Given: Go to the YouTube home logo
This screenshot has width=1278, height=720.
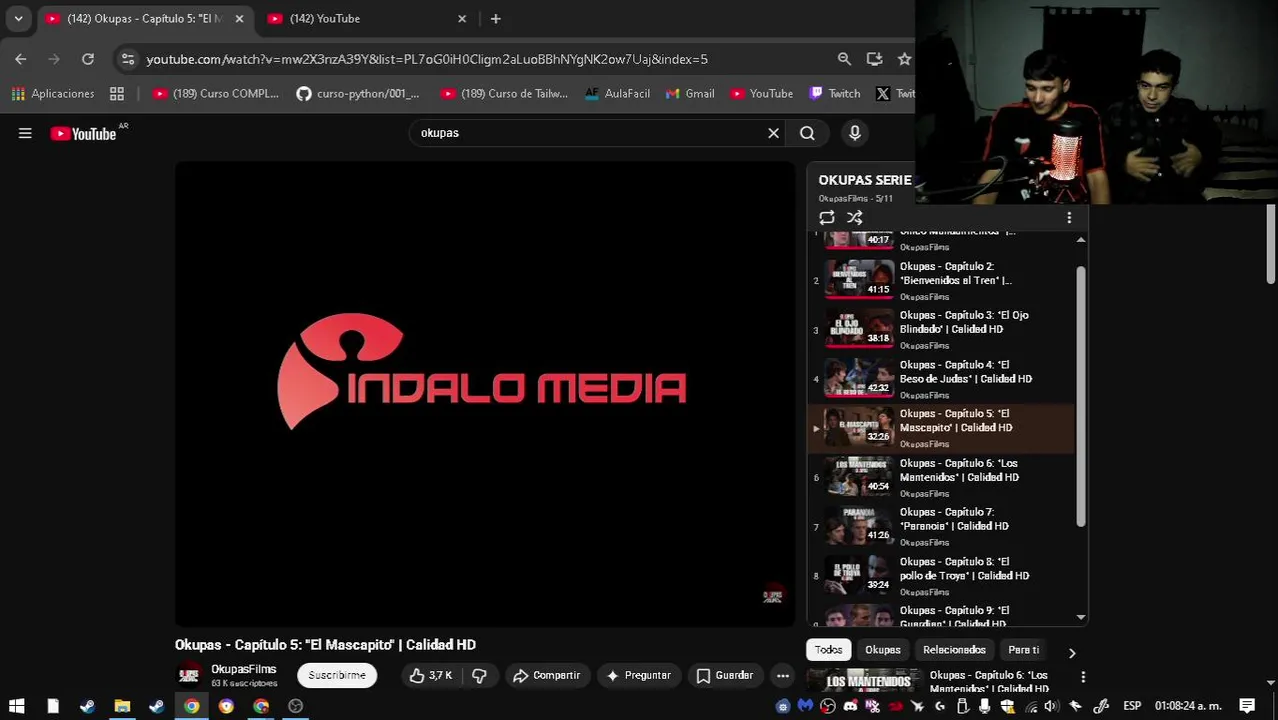Looking at the screenshot, I should [83, 134].
